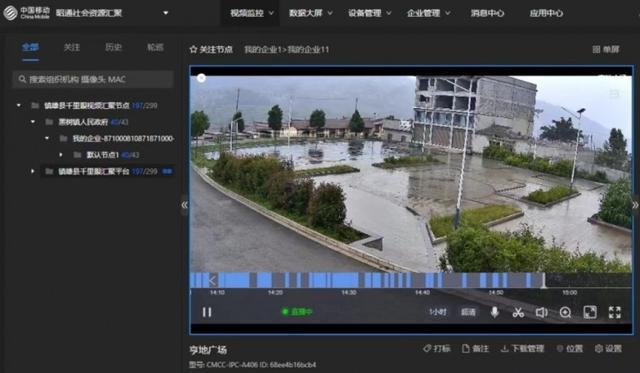
Task: Open the 设置 gear settings
Action: [608, 349]
